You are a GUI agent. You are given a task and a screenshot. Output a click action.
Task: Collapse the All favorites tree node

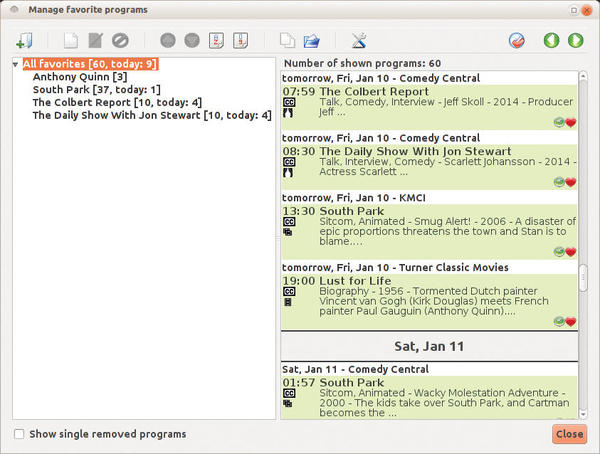point(16,65)
